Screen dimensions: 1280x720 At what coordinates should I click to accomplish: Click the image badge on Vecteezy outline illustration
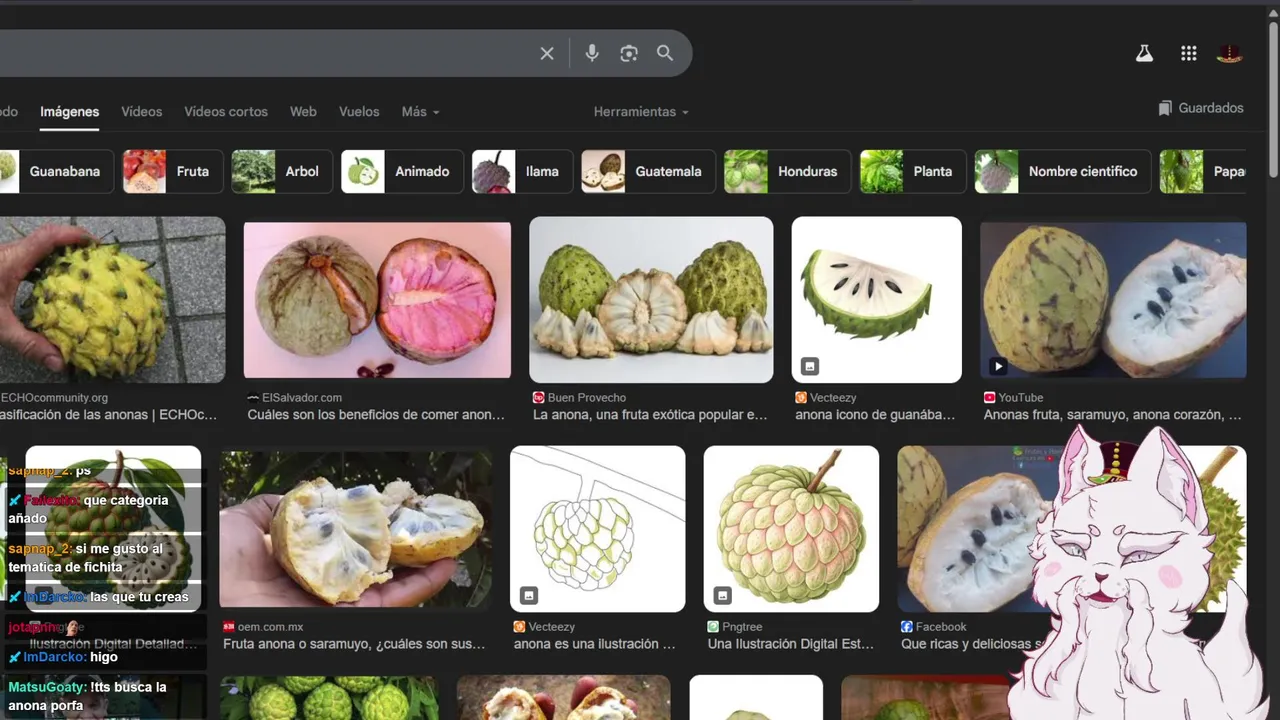(529, 596)
